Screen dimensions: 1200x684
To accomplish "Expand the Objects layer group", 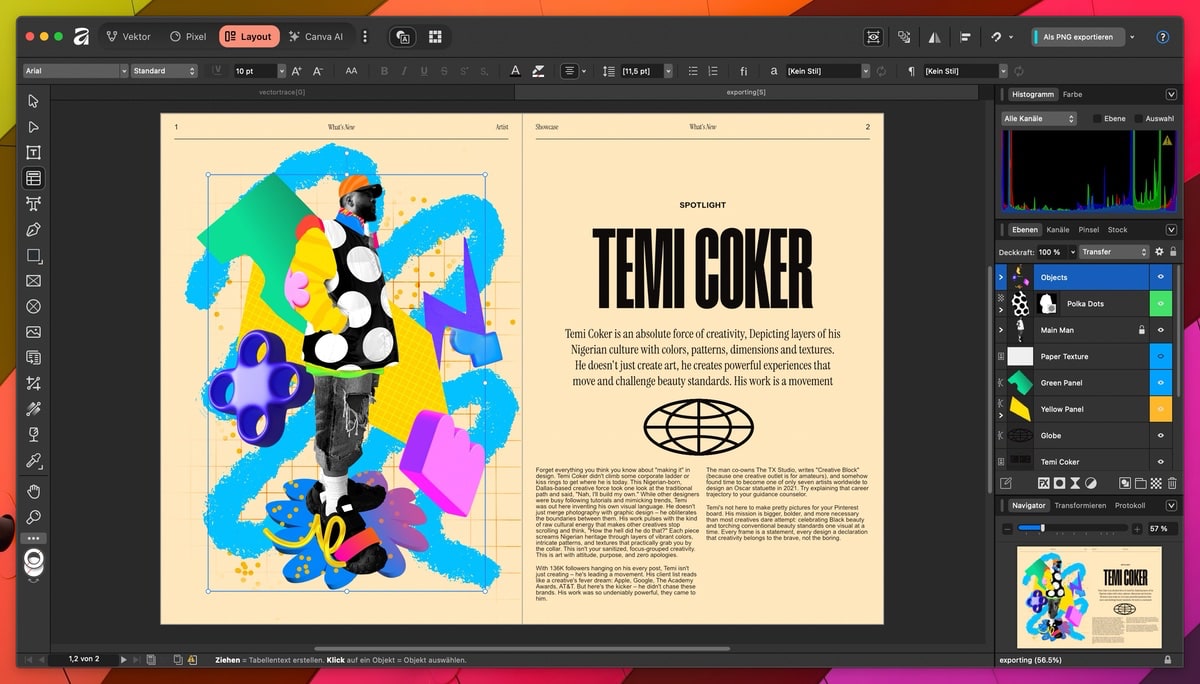I will pyautogui.click(x=1001, y=278).
